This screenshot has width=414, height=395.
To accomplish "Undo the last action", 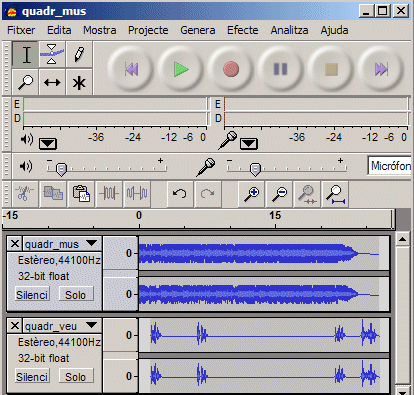I will pos(180,194).
